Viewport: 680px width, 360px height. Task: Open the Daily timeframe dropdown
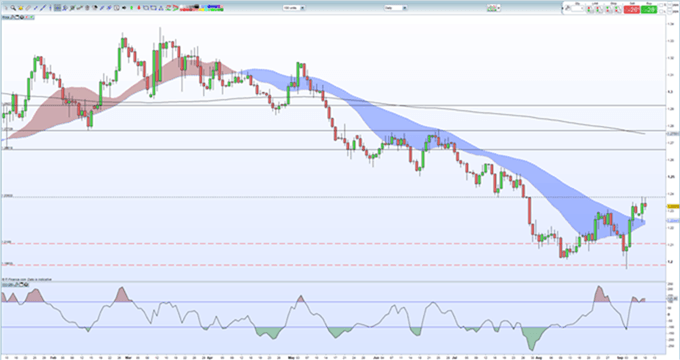click(x=396, y=8)
